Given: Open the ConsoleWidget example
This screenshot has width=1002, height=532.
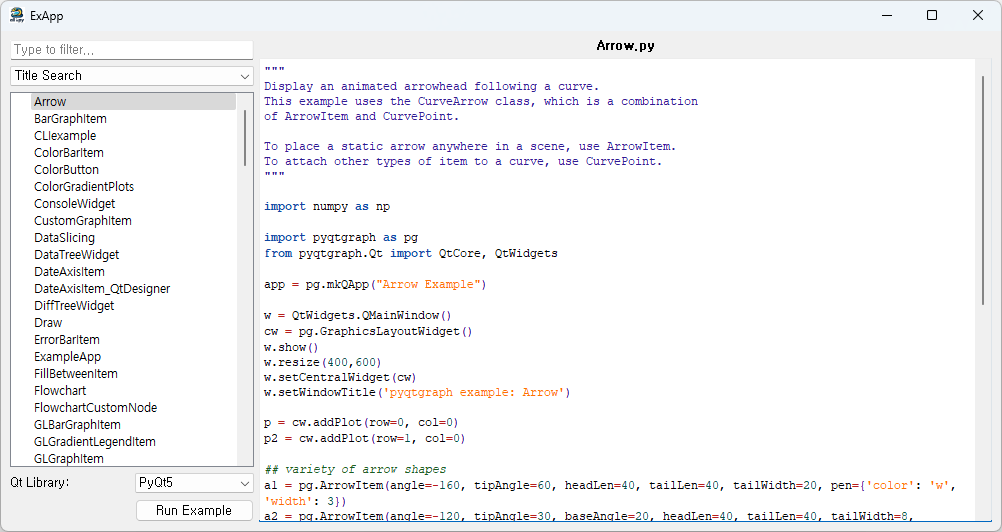Looking at the screenshot, I should click(x=74, y=204).
